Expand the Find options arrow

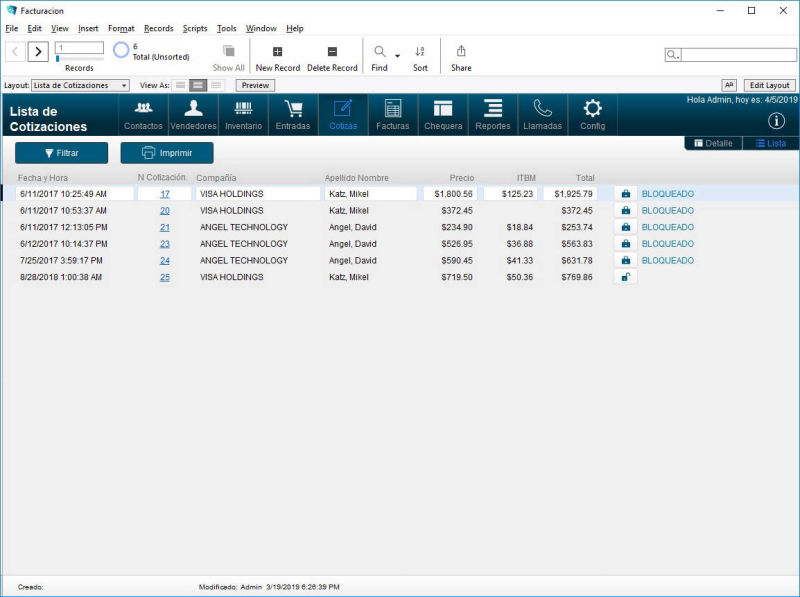pyautogui.click(x=397, y=55)
